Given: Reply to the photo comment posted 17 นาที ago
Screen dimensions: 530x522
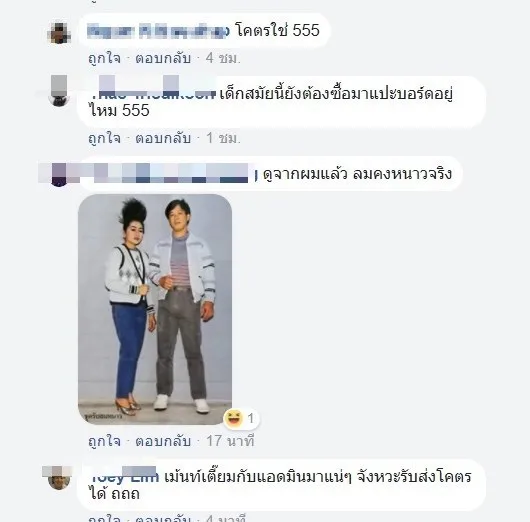Looking at the screenshot, I should click(163, 441).
